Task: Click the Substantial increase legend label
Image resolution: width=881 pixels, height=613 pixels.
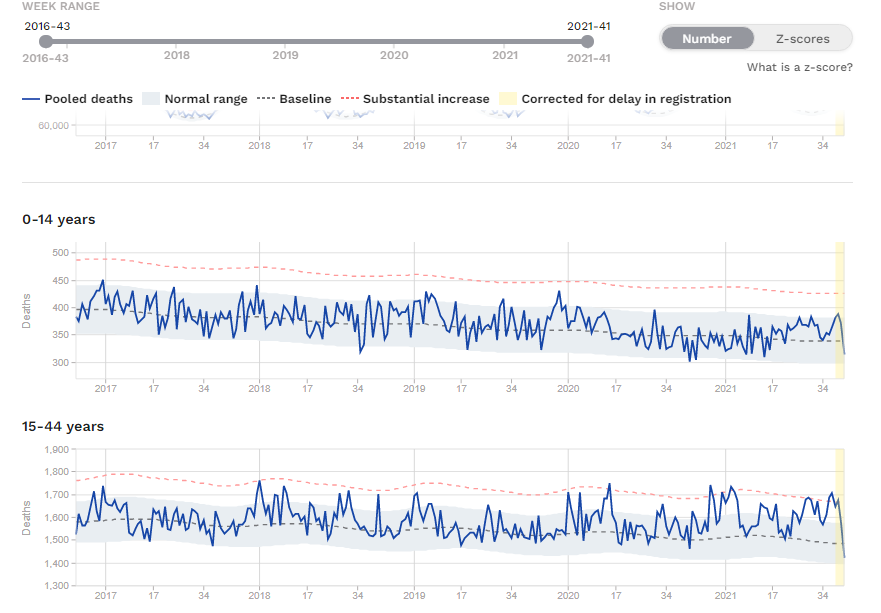Action: pos(426,99)
